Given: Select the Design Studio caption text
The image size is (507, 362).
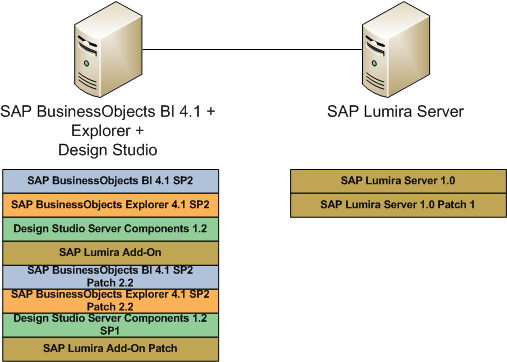Looking at the screenshot, I should point(108,150).
